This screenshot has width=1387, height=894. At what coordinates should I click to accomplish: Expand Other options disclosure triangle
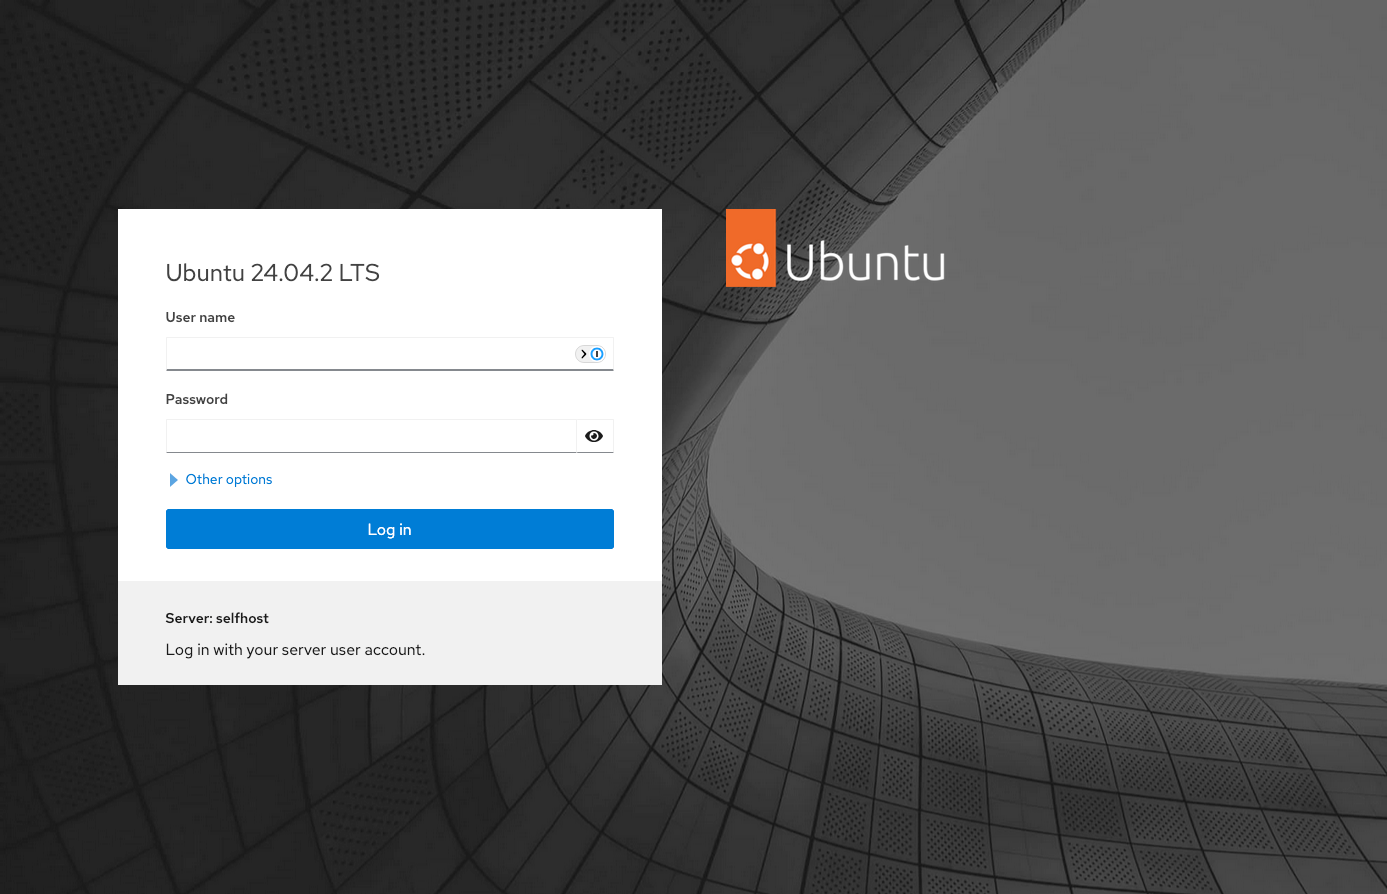(173, 480)
